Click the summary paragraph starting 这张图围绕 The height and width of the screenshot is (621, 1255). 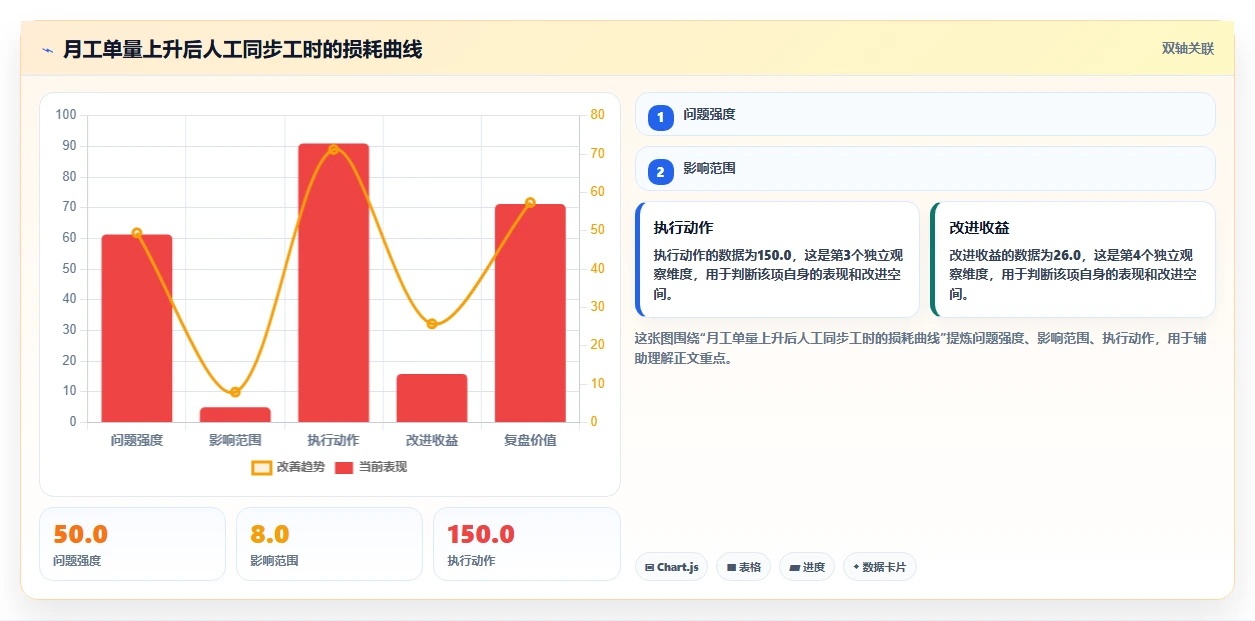[921, 348]
